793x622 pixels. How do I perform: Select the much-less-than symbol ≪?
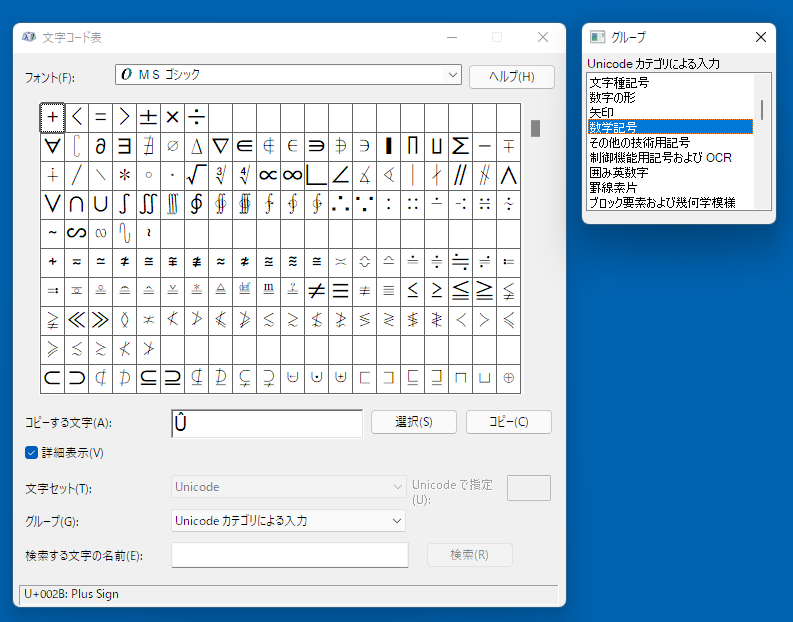coord(76,320)
